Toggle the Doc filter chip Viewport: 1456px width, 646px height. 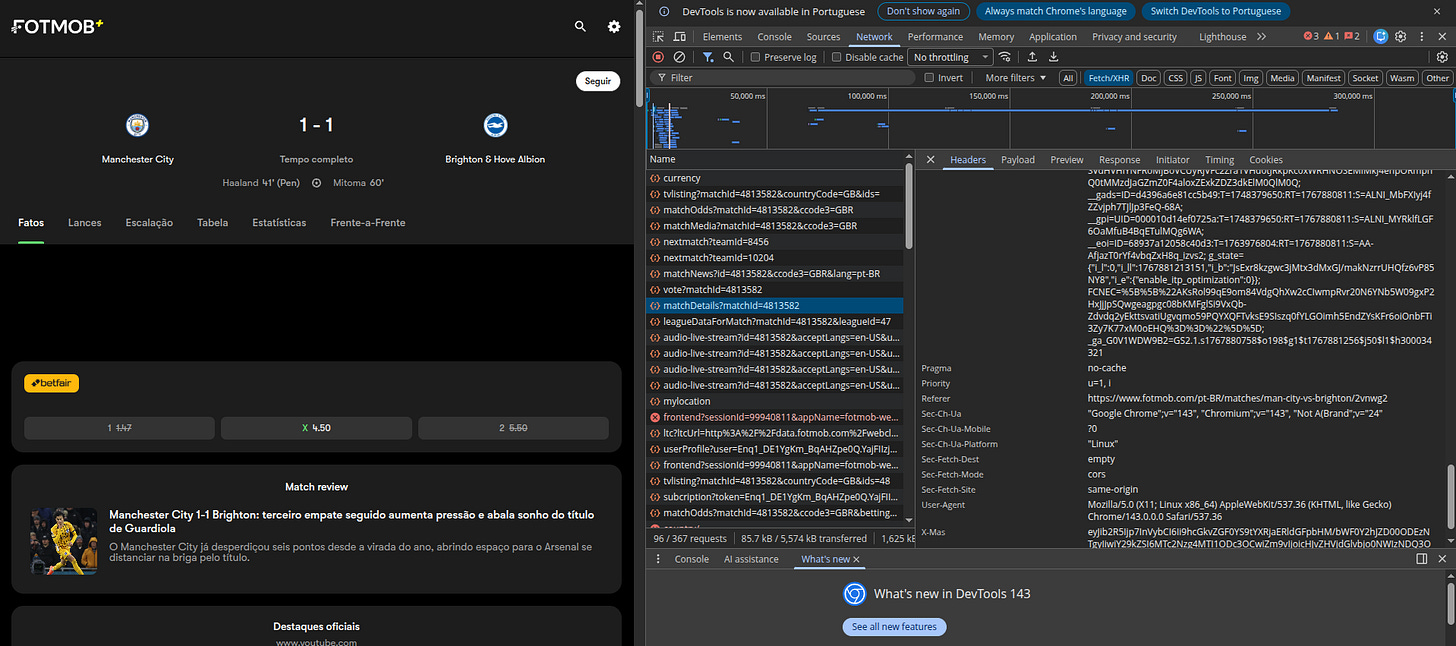pos(1149,77)
